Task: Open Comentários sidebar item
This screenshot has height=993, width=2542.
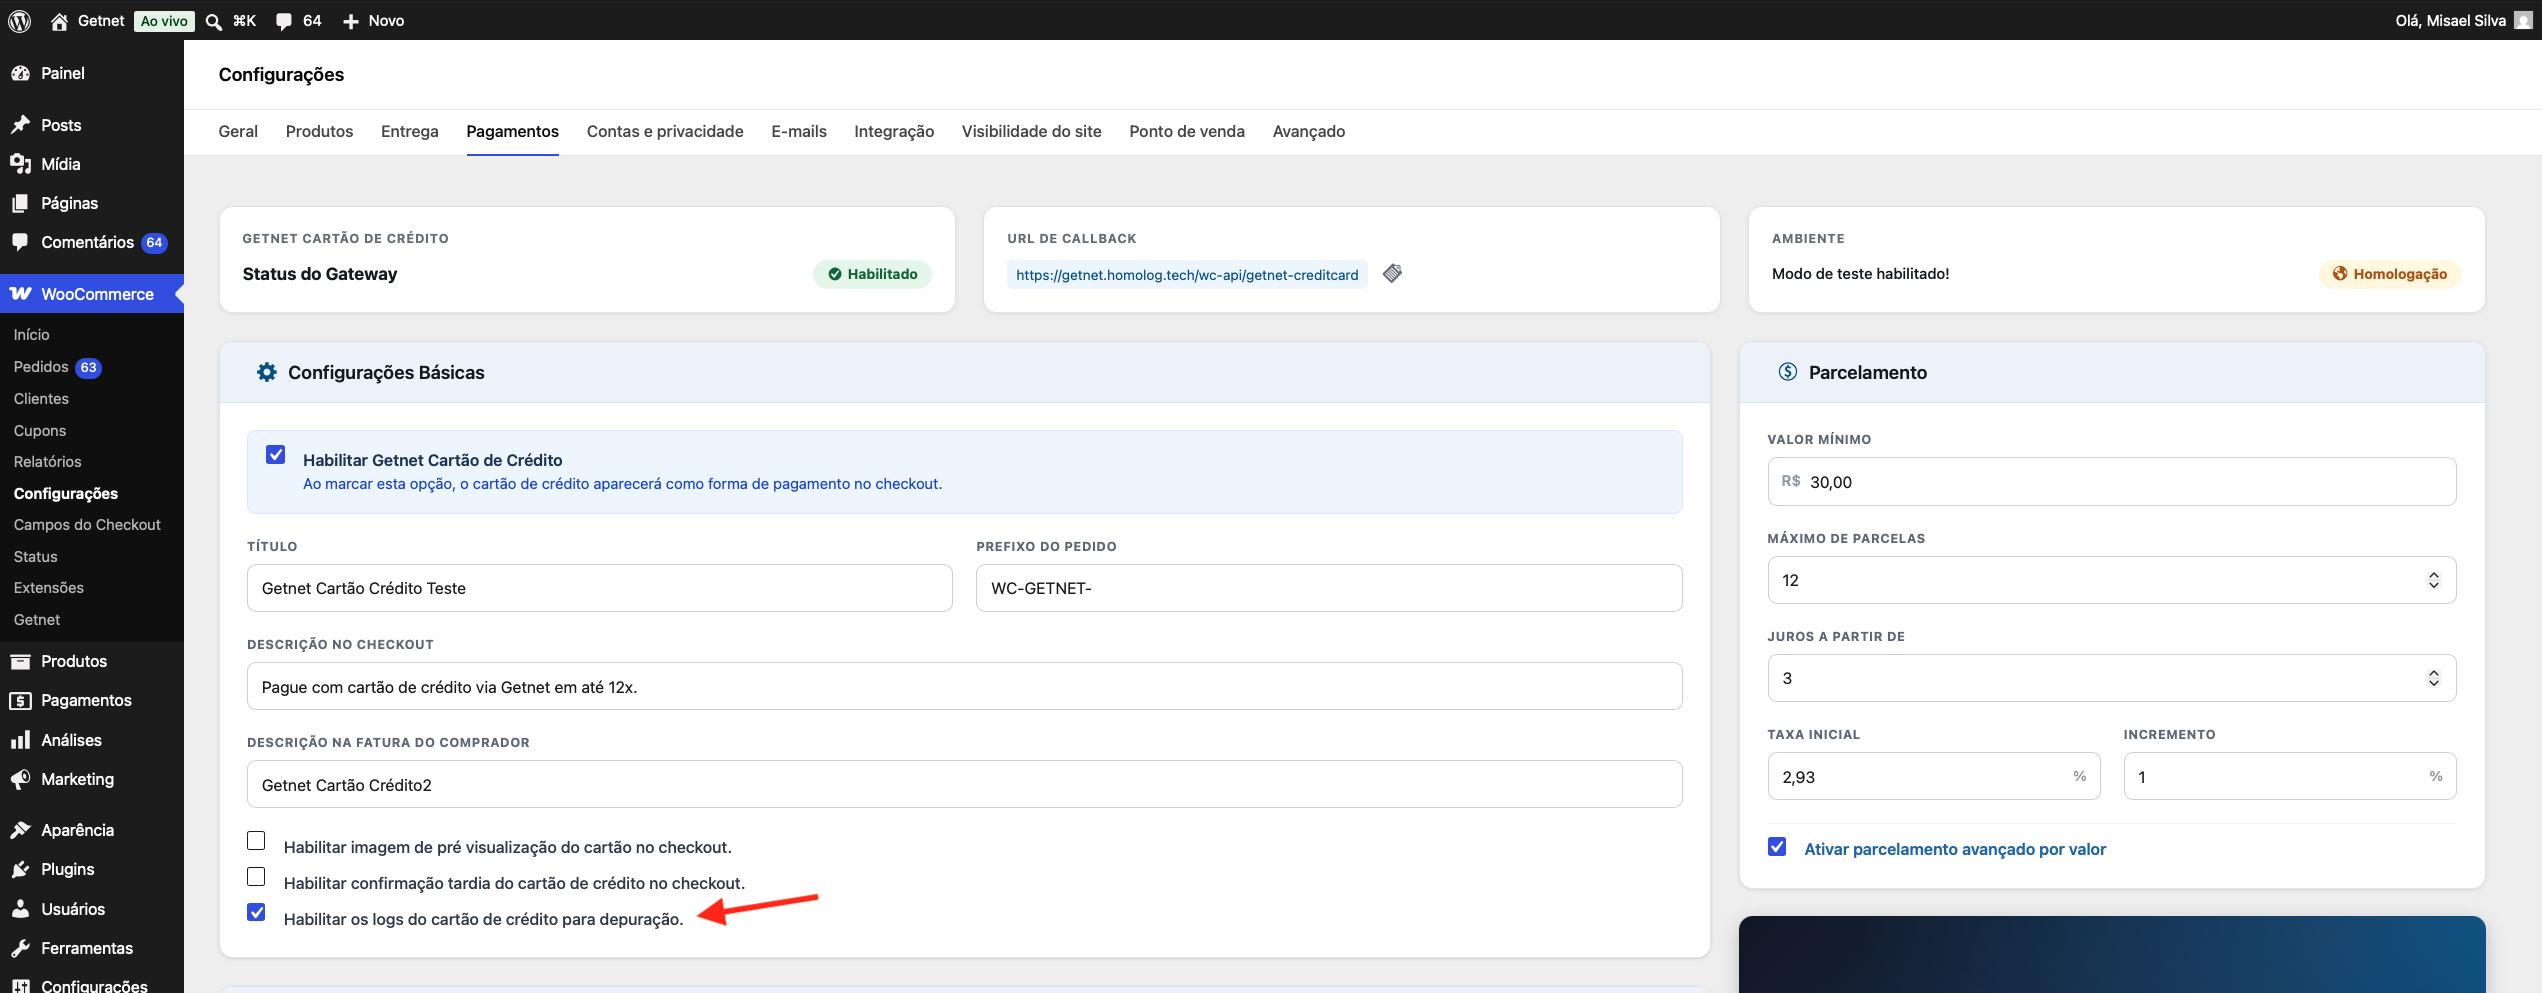Action: coord(92,242)
